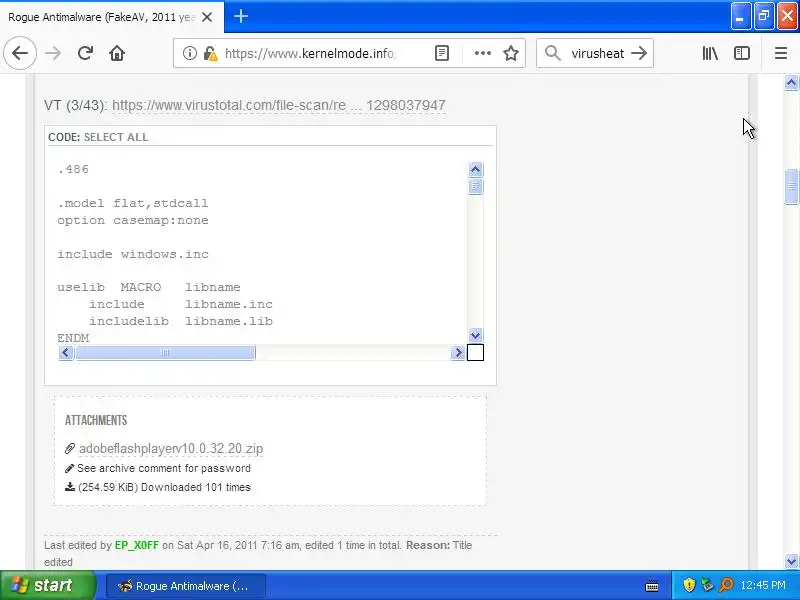Click SELECT ALL above the code box
The image size is (800, 600).
(x=116, y=137)
